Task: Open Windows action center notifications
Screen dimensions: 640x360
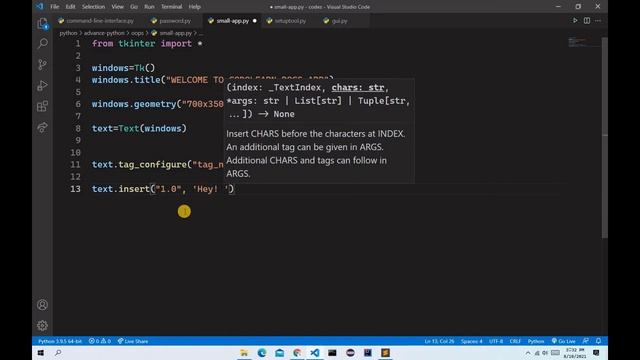Action: click(x=596, y=353)
